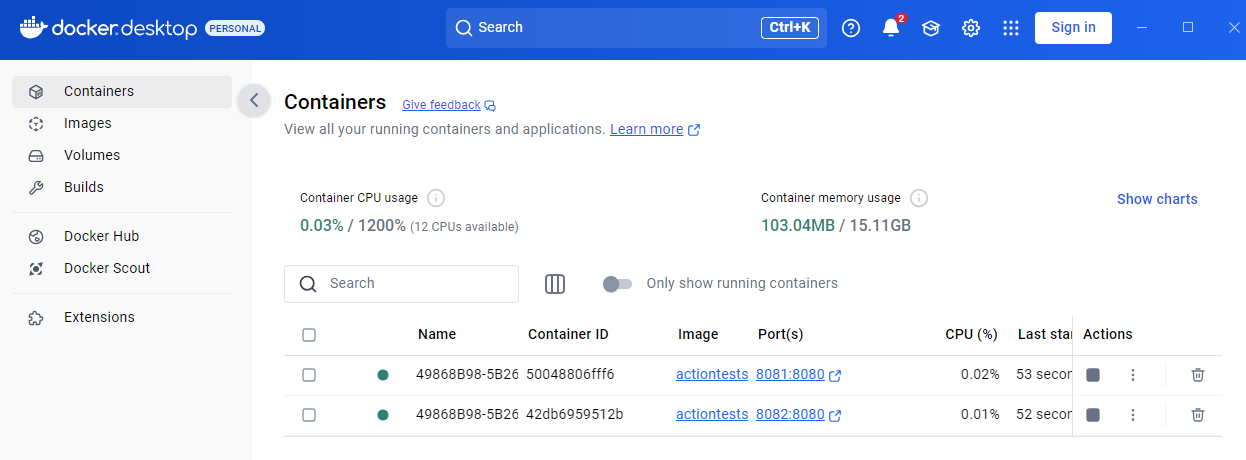Show info for Container CPU usage
Viewport: 1246px width, 460px height.
pos(436,198)
